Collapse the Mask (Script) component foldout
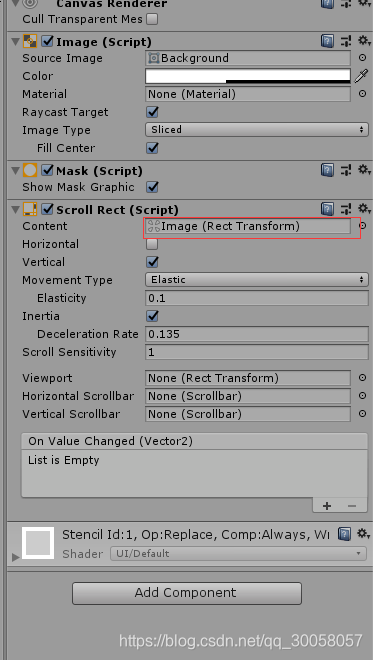The image size is (373, 660). coord(16,171)
